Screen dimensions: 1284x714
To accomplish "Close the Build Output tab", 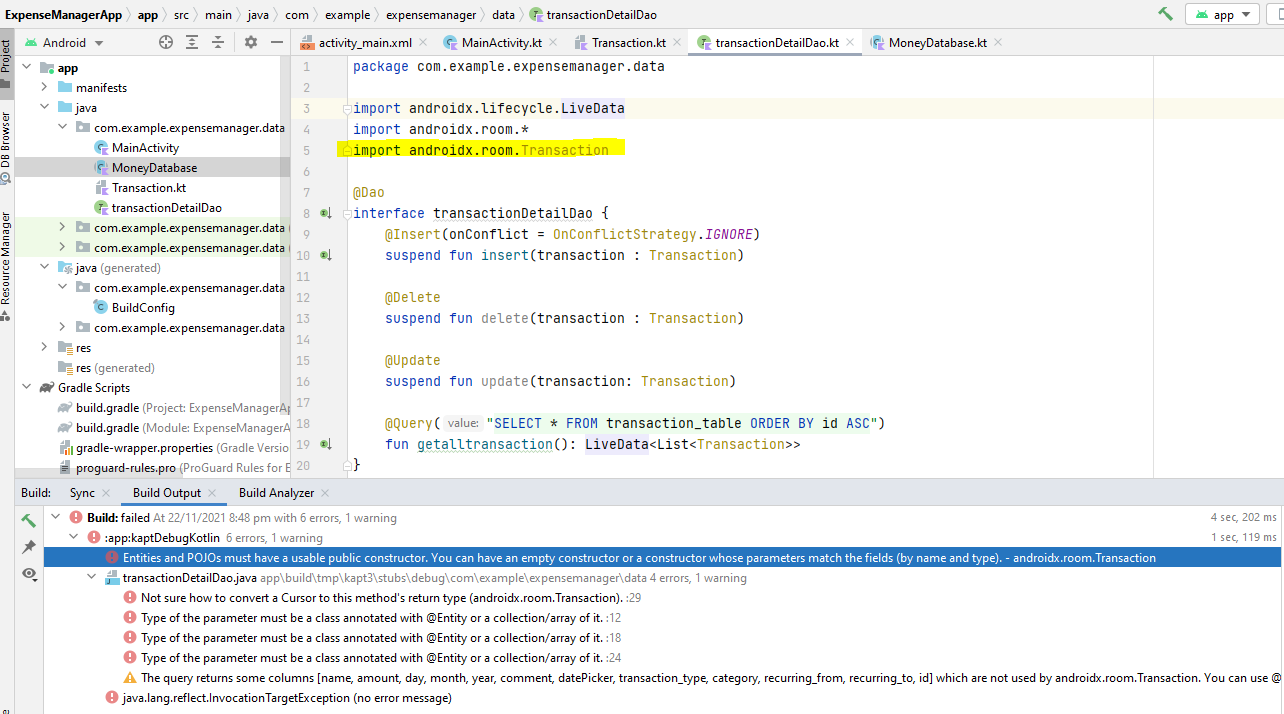I will (x=212, y=493).
